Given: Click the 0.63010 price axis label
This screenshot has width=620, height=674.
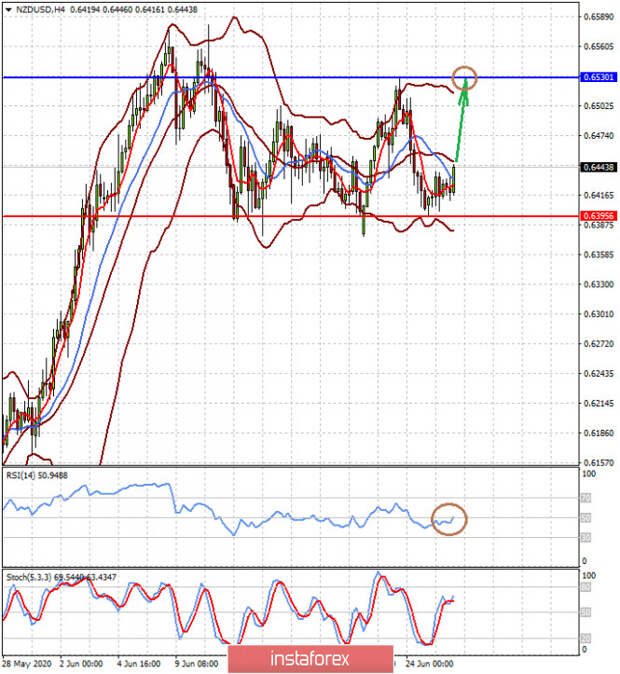Looking at the screenshot, I should click(x=599, y=314).
